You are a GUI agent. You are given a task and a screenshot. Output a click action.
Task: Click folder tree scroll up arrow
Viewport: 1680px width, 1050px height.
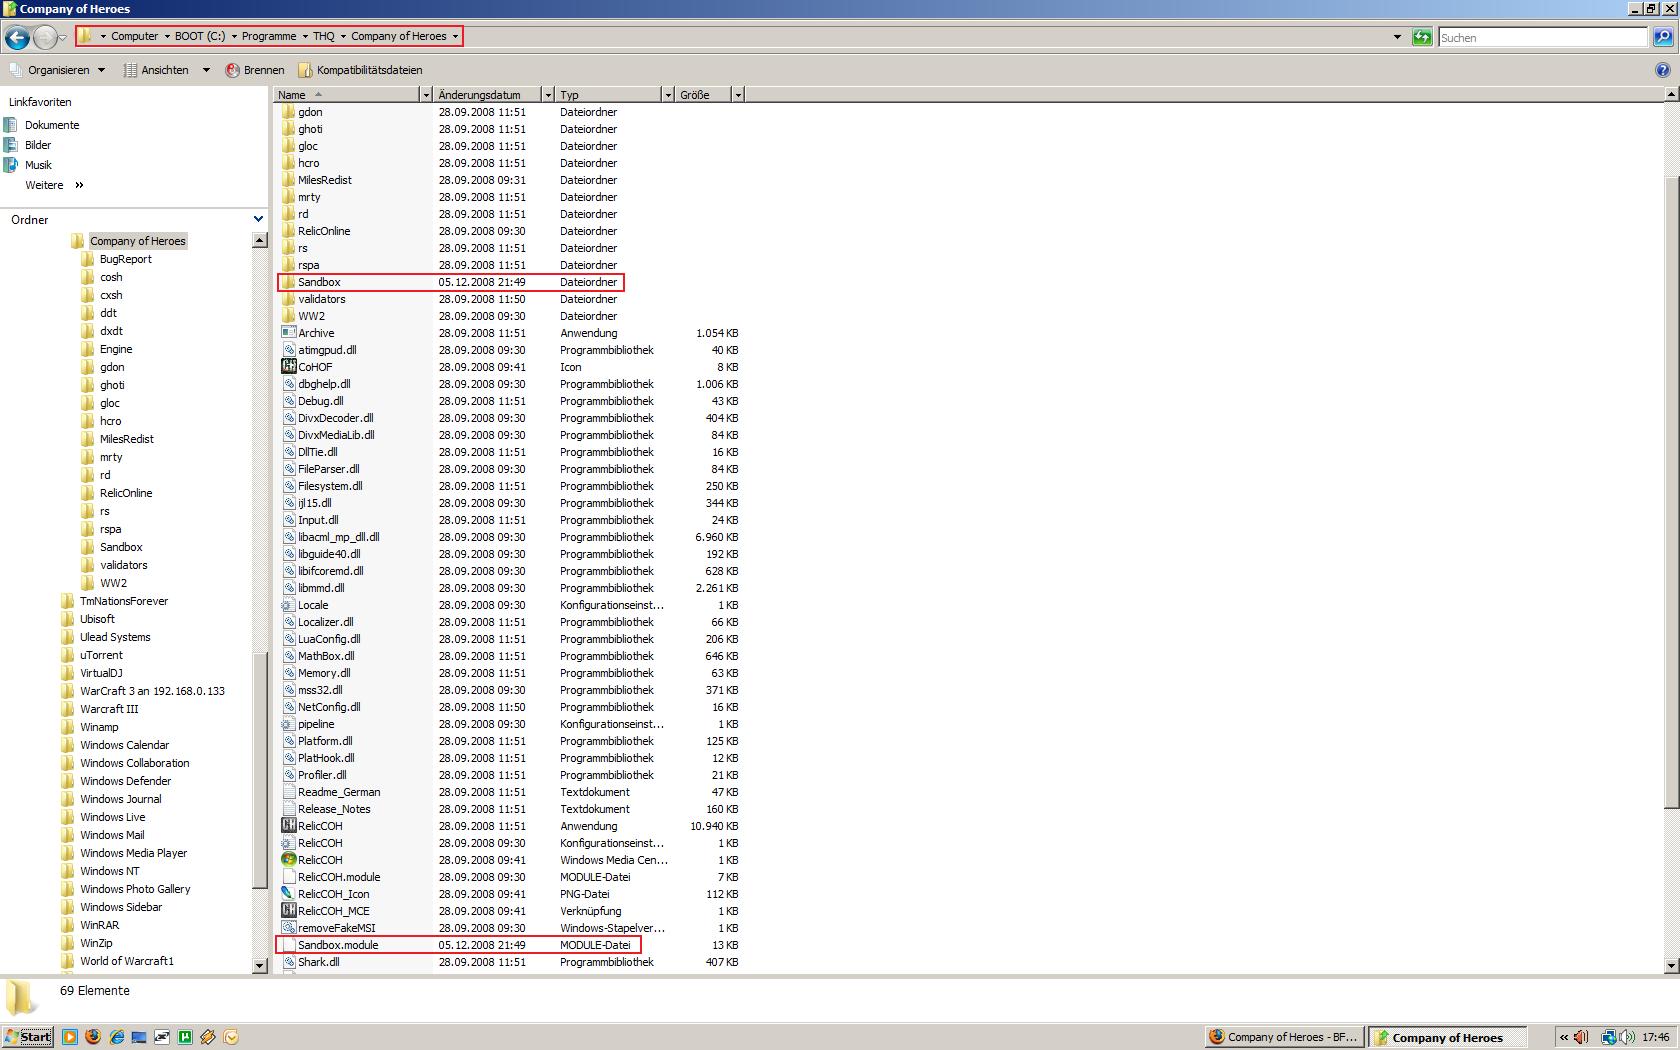[260, 240]
